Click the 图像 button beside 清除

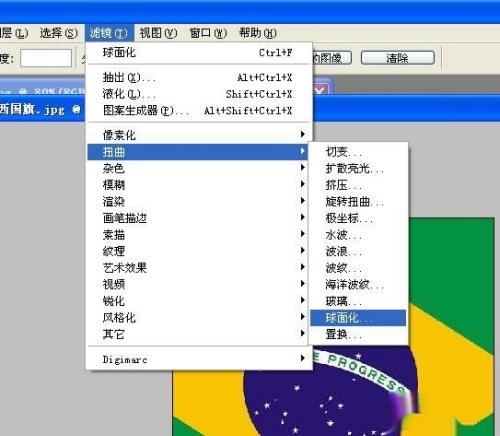pos(332,58)
